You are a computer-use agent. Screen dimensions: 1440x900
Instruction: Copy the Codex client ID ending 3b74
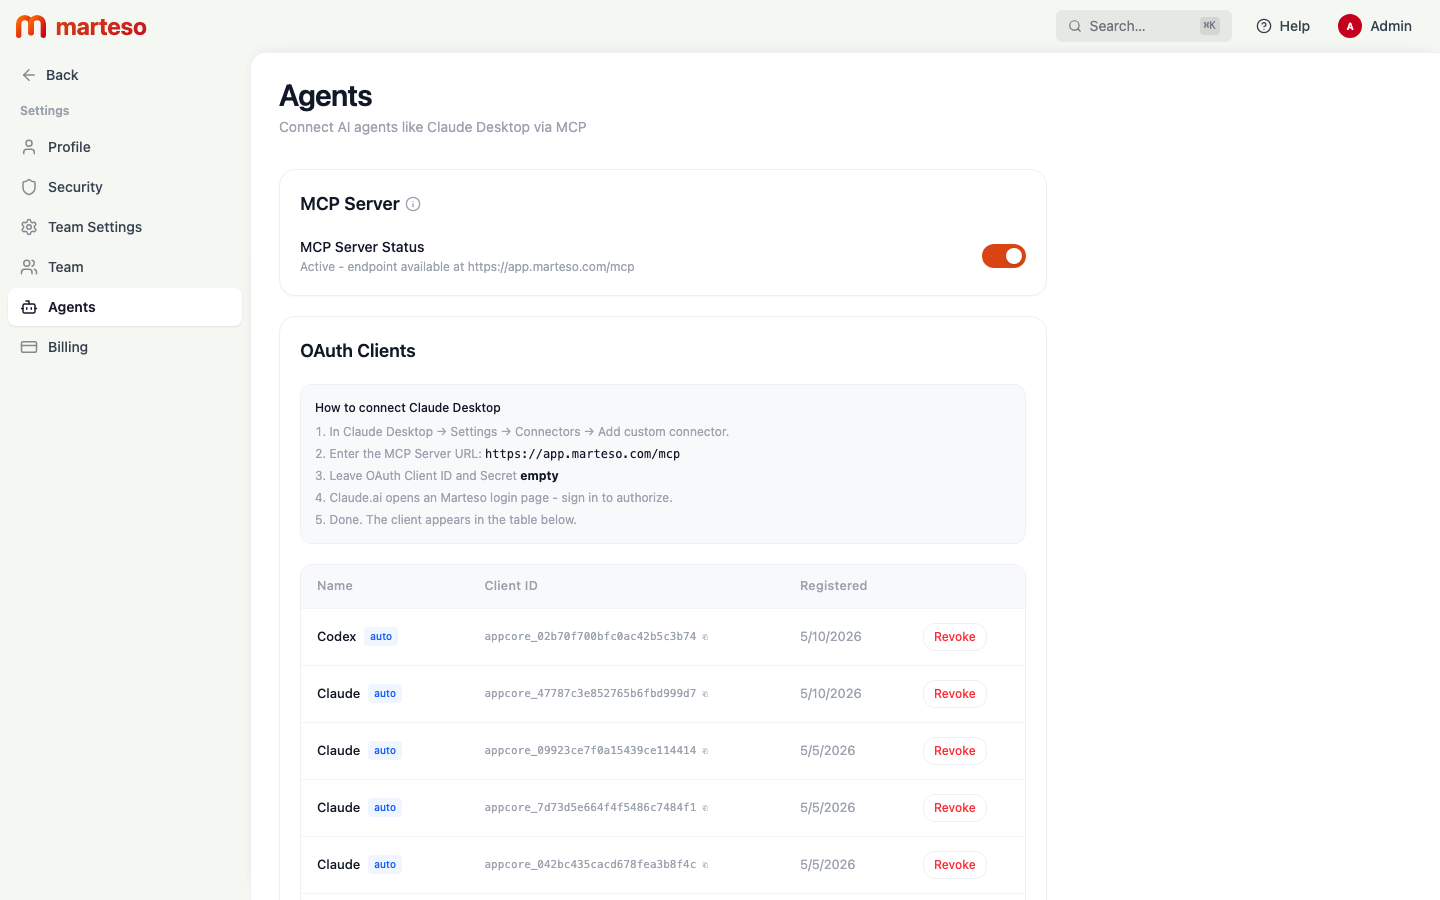point(705,637)
